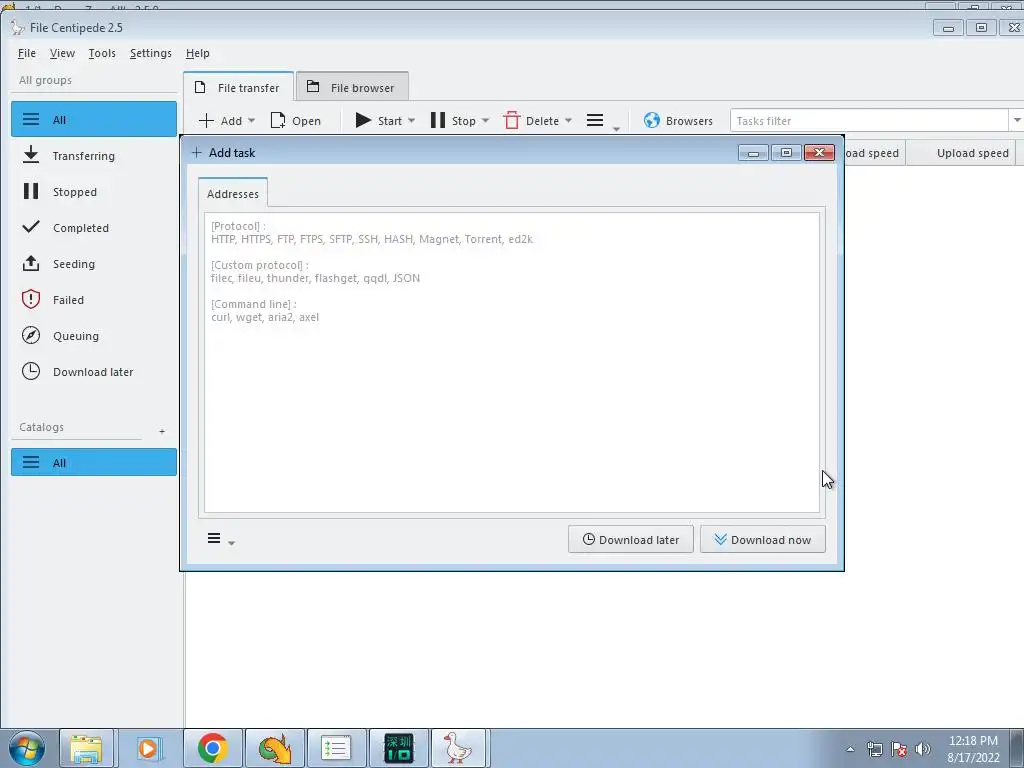Maximize the Add task dialog
Screen dimensions: 1024x768
(x=786, y=152)
